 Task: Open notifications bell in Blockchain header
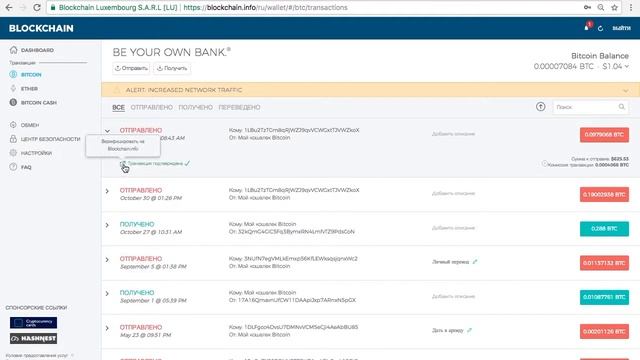click(587, 28)
